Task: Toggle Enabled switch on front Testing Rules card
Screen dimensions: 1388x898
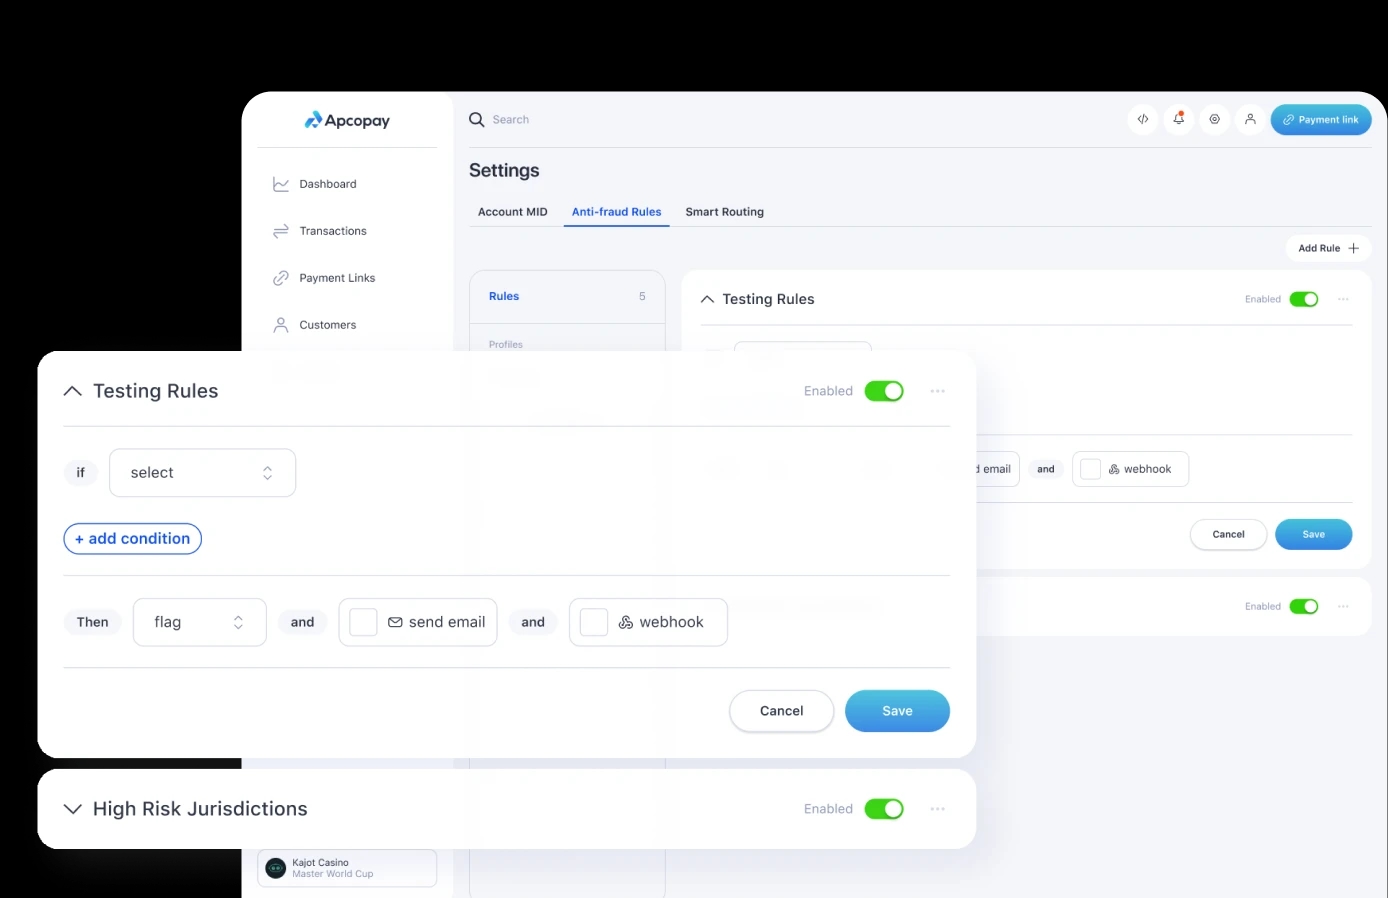Action: click(x=884, y=391)
